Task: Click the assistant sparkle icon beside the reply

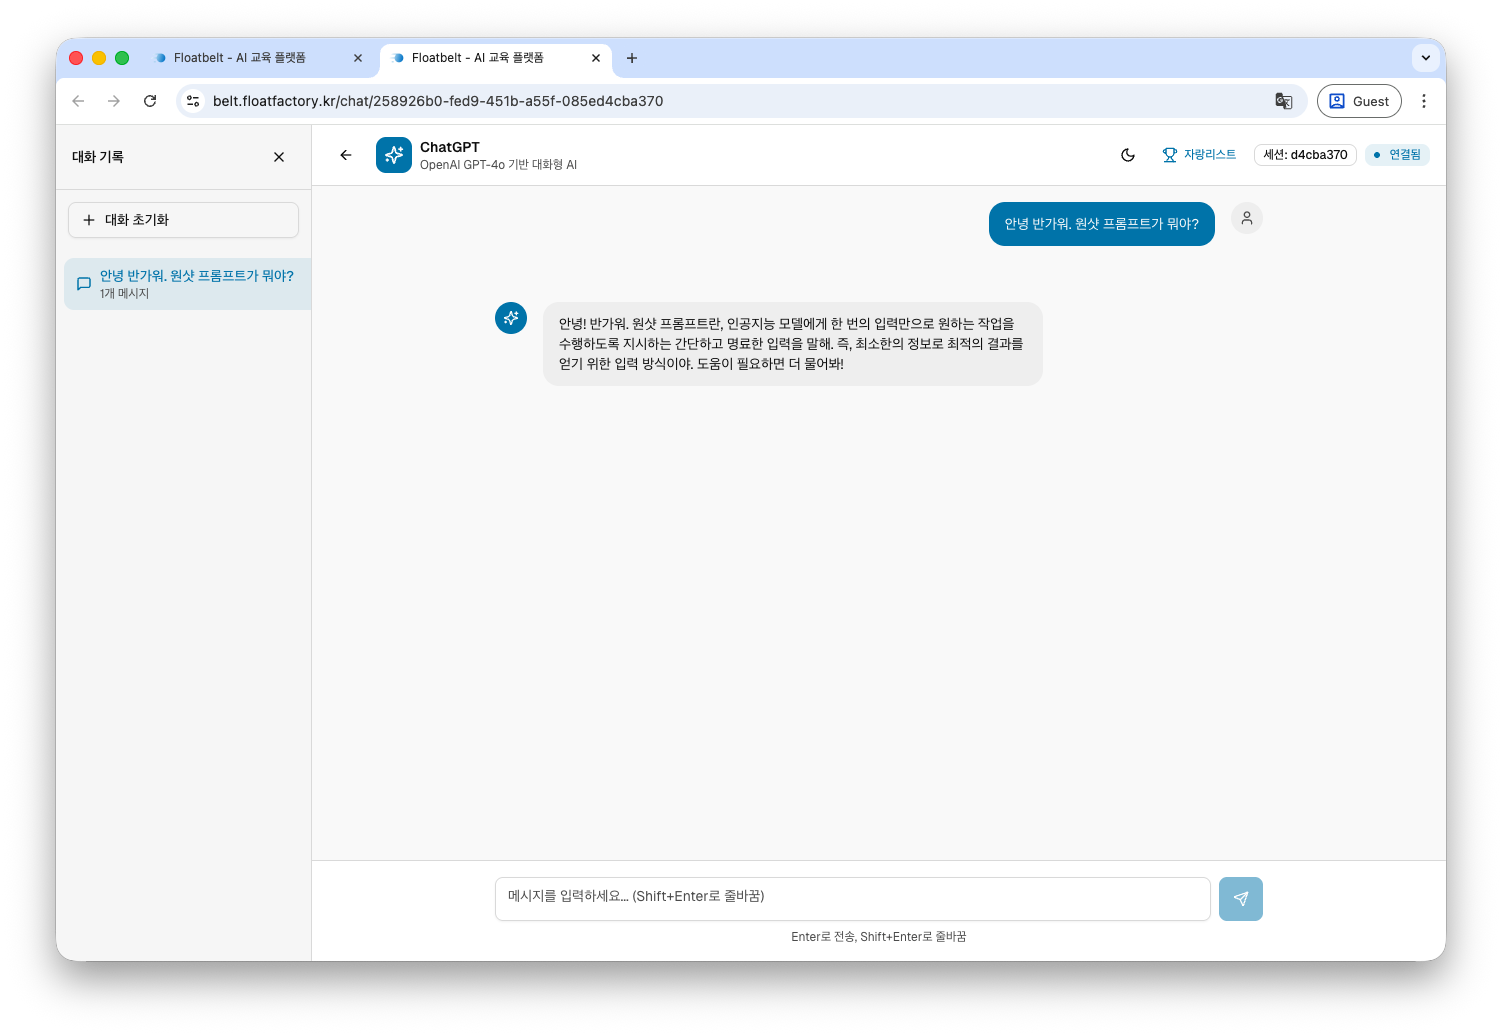Action: tap(511, 317)
